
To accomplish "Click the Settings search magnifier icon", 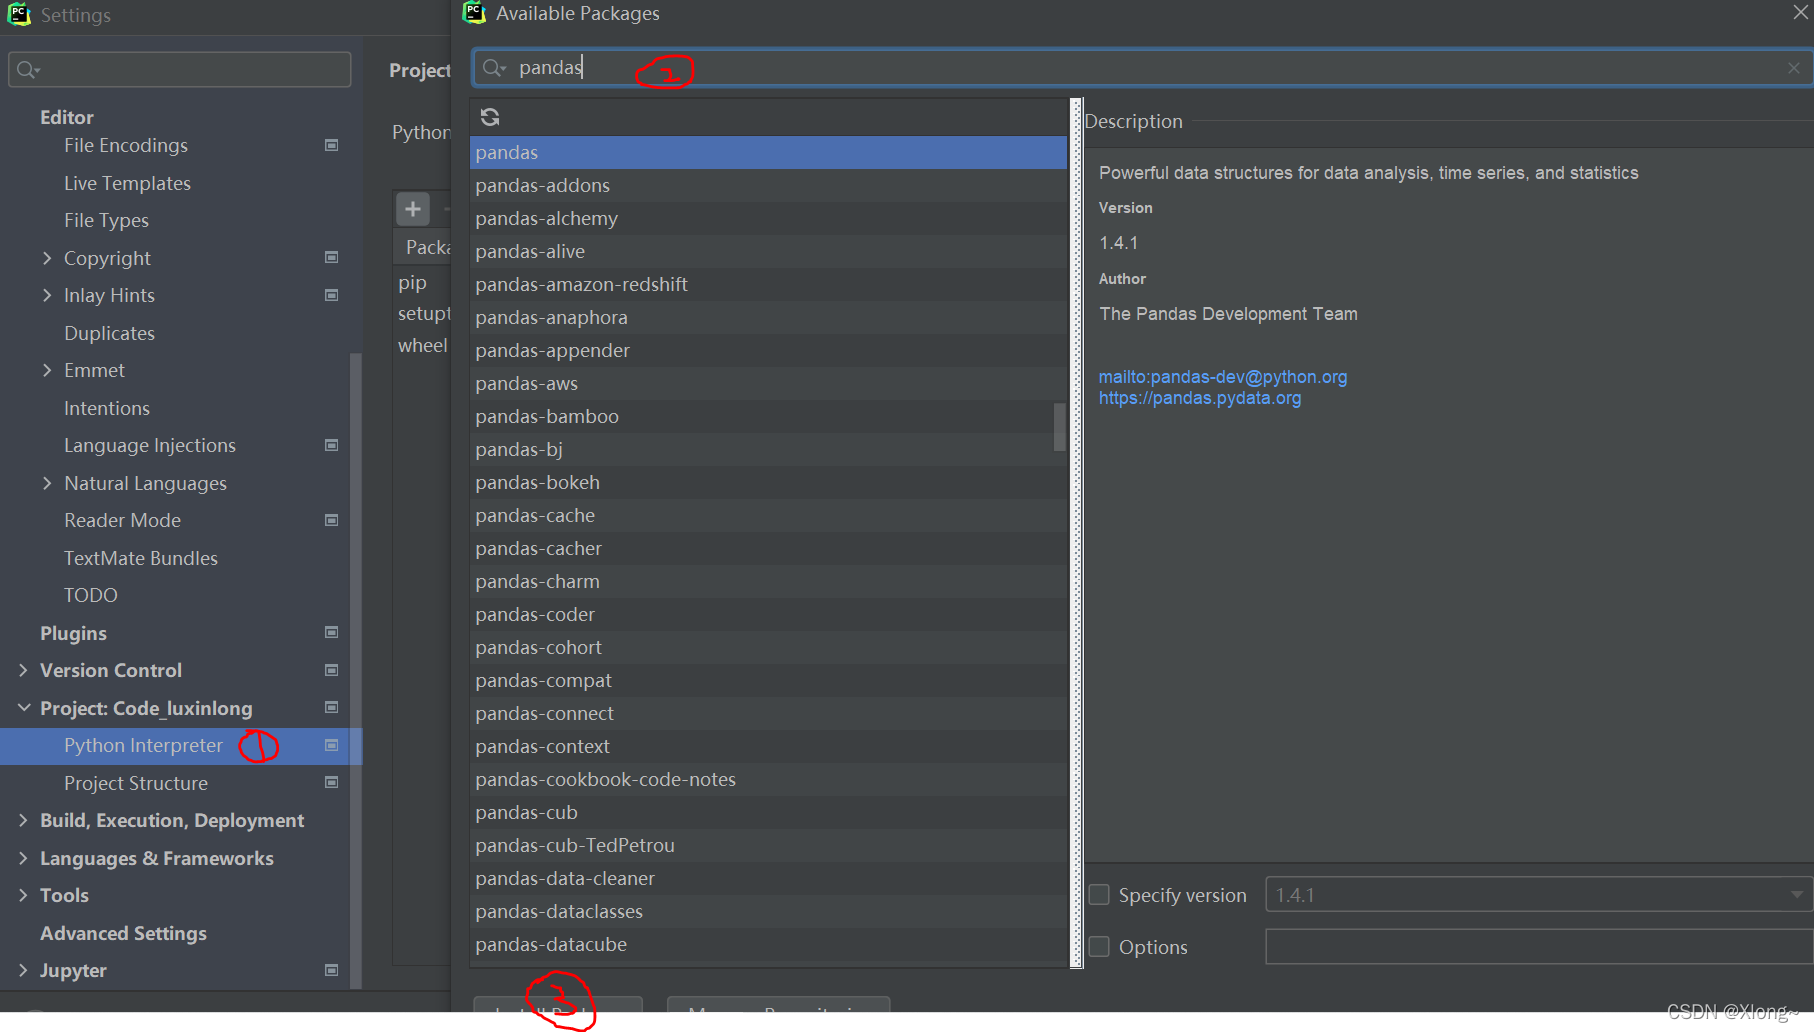I will tap(28, 70).
